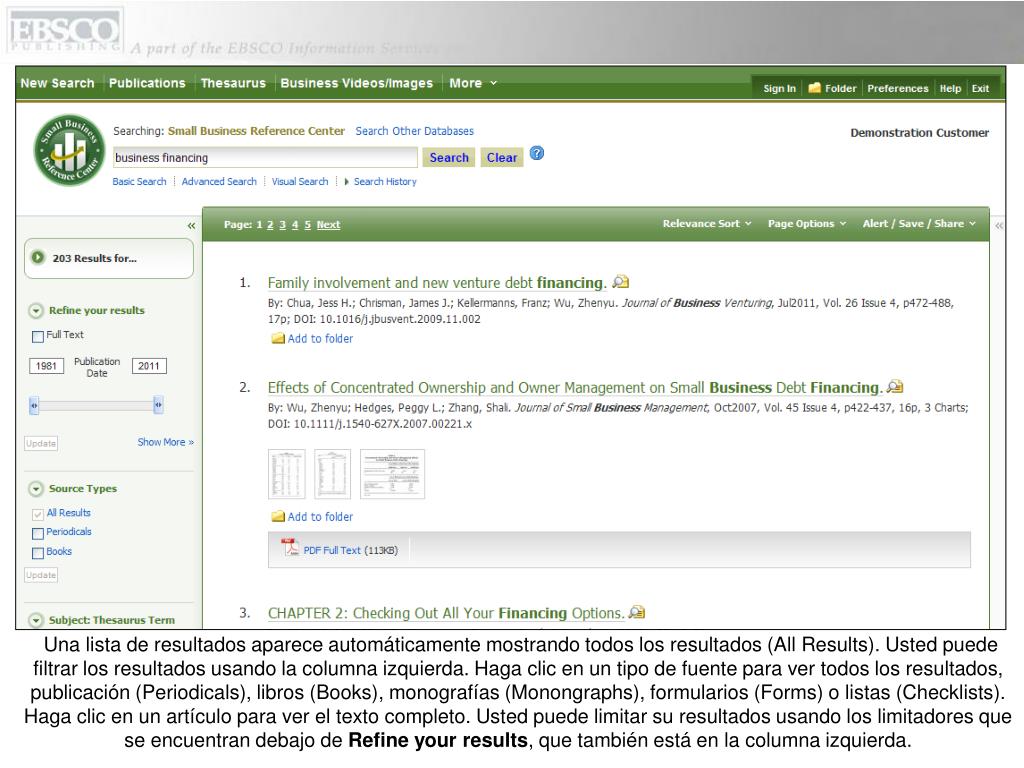1024x768 pixels.
Task: Click the blue help question mark icon
Action: (537, 153)
